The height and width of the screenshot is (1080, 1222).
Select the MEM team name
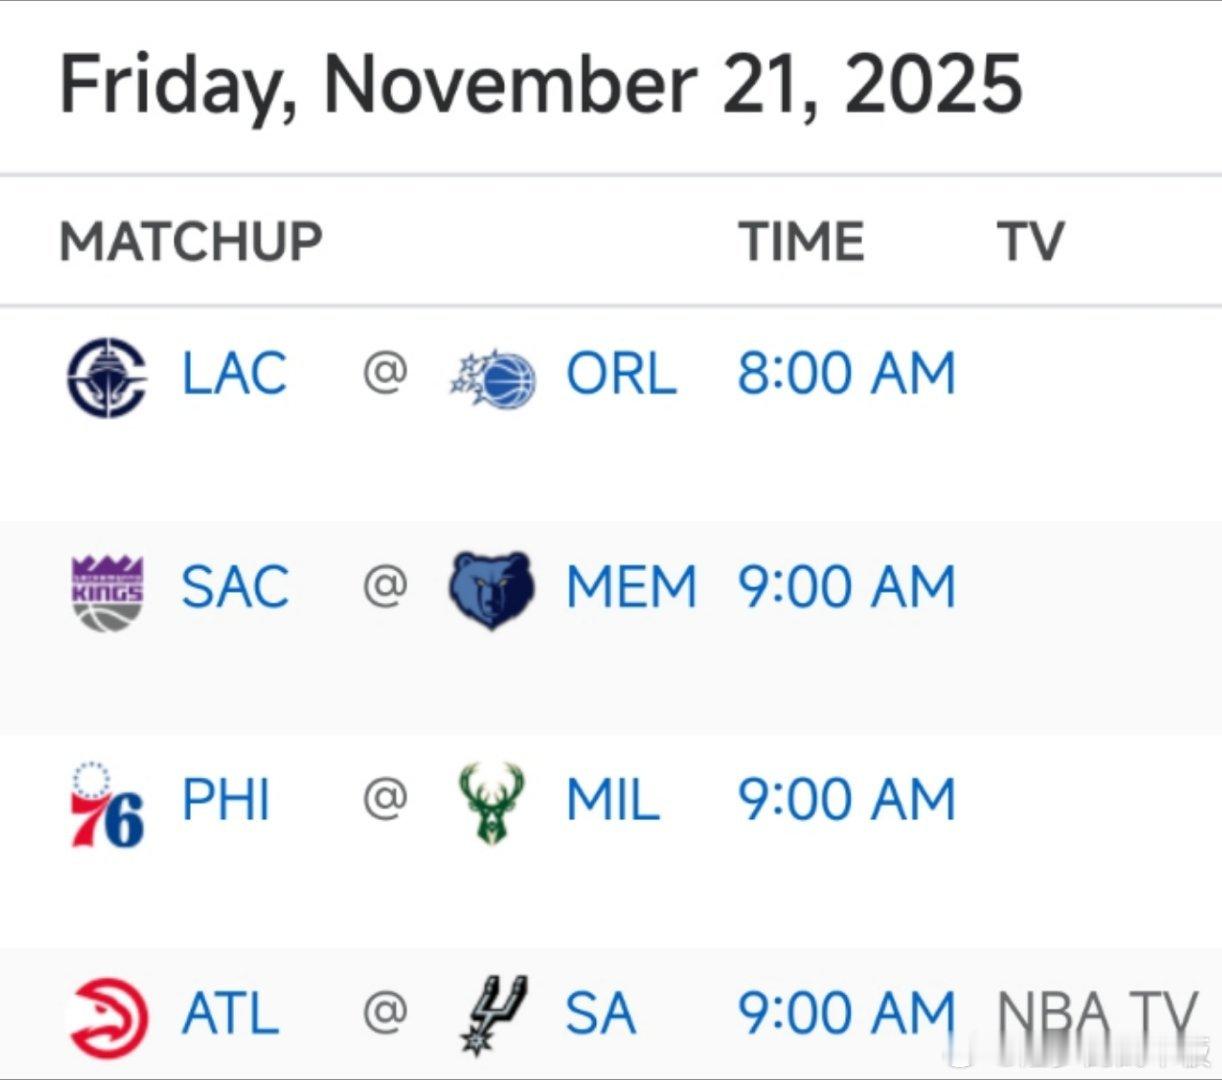point(631,587)
